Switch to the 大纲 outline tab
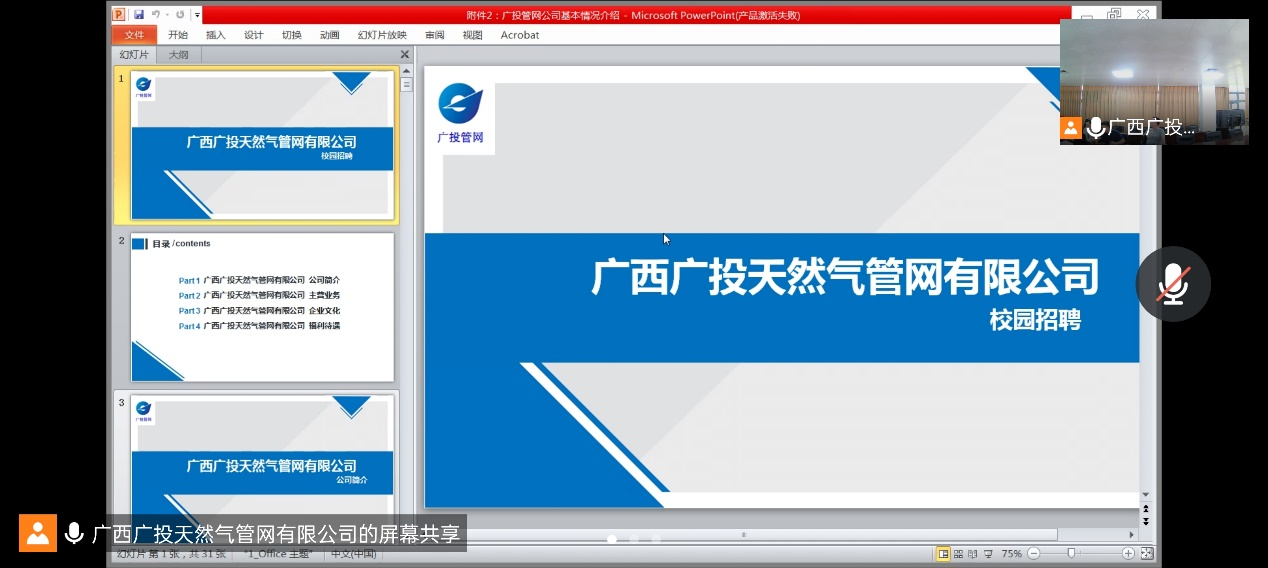1268x568 pixels. coord(178,55)
